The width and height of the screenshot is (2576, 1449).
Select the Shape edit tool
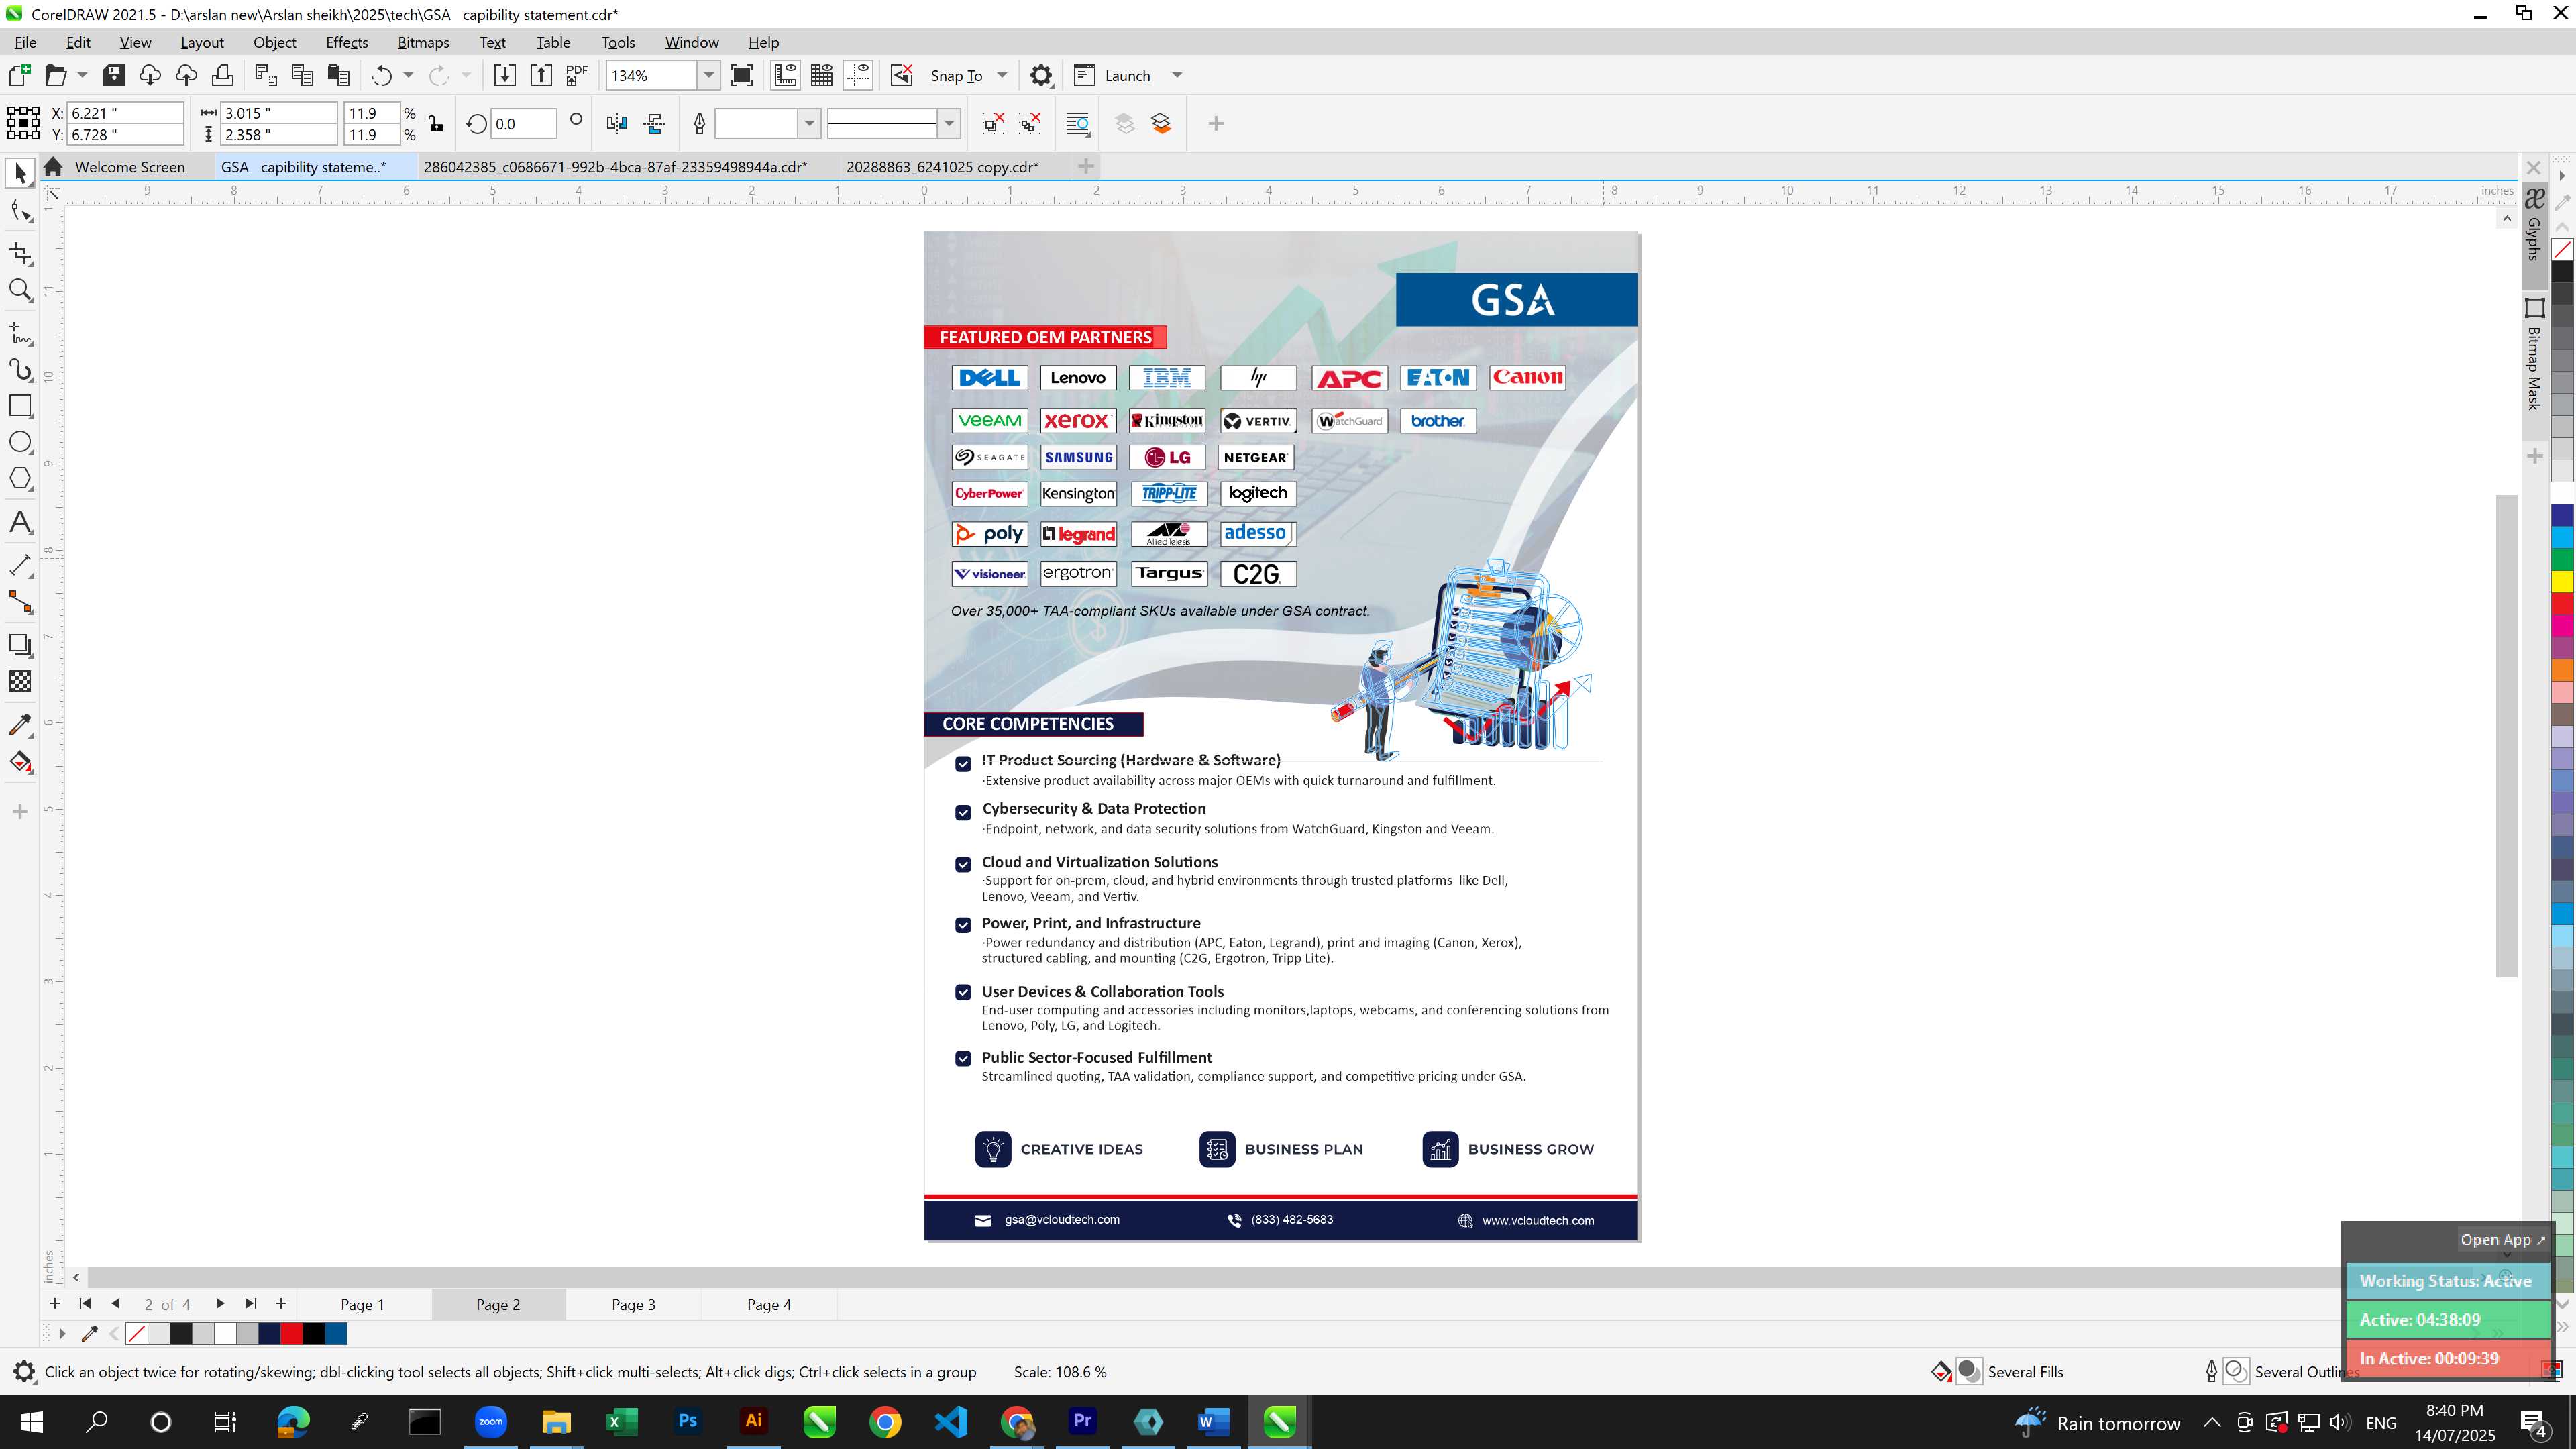click(20, 211)
